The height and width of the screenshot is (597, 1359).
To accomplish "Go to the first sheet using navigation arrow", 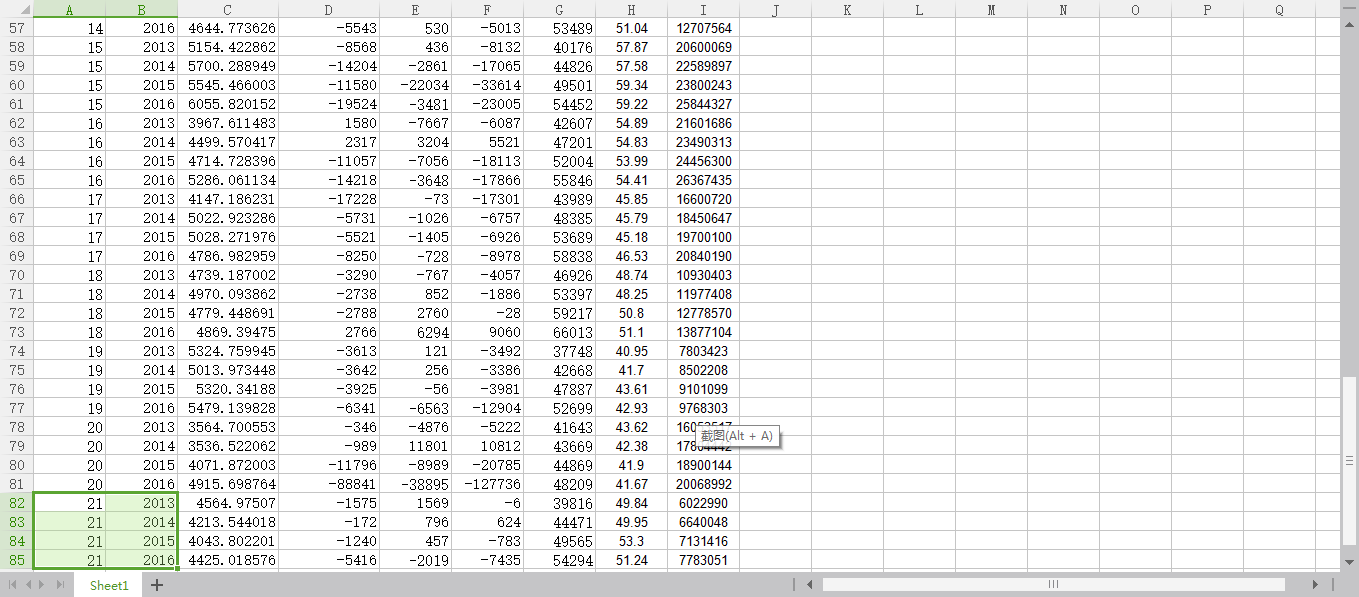I will (13, 584).
